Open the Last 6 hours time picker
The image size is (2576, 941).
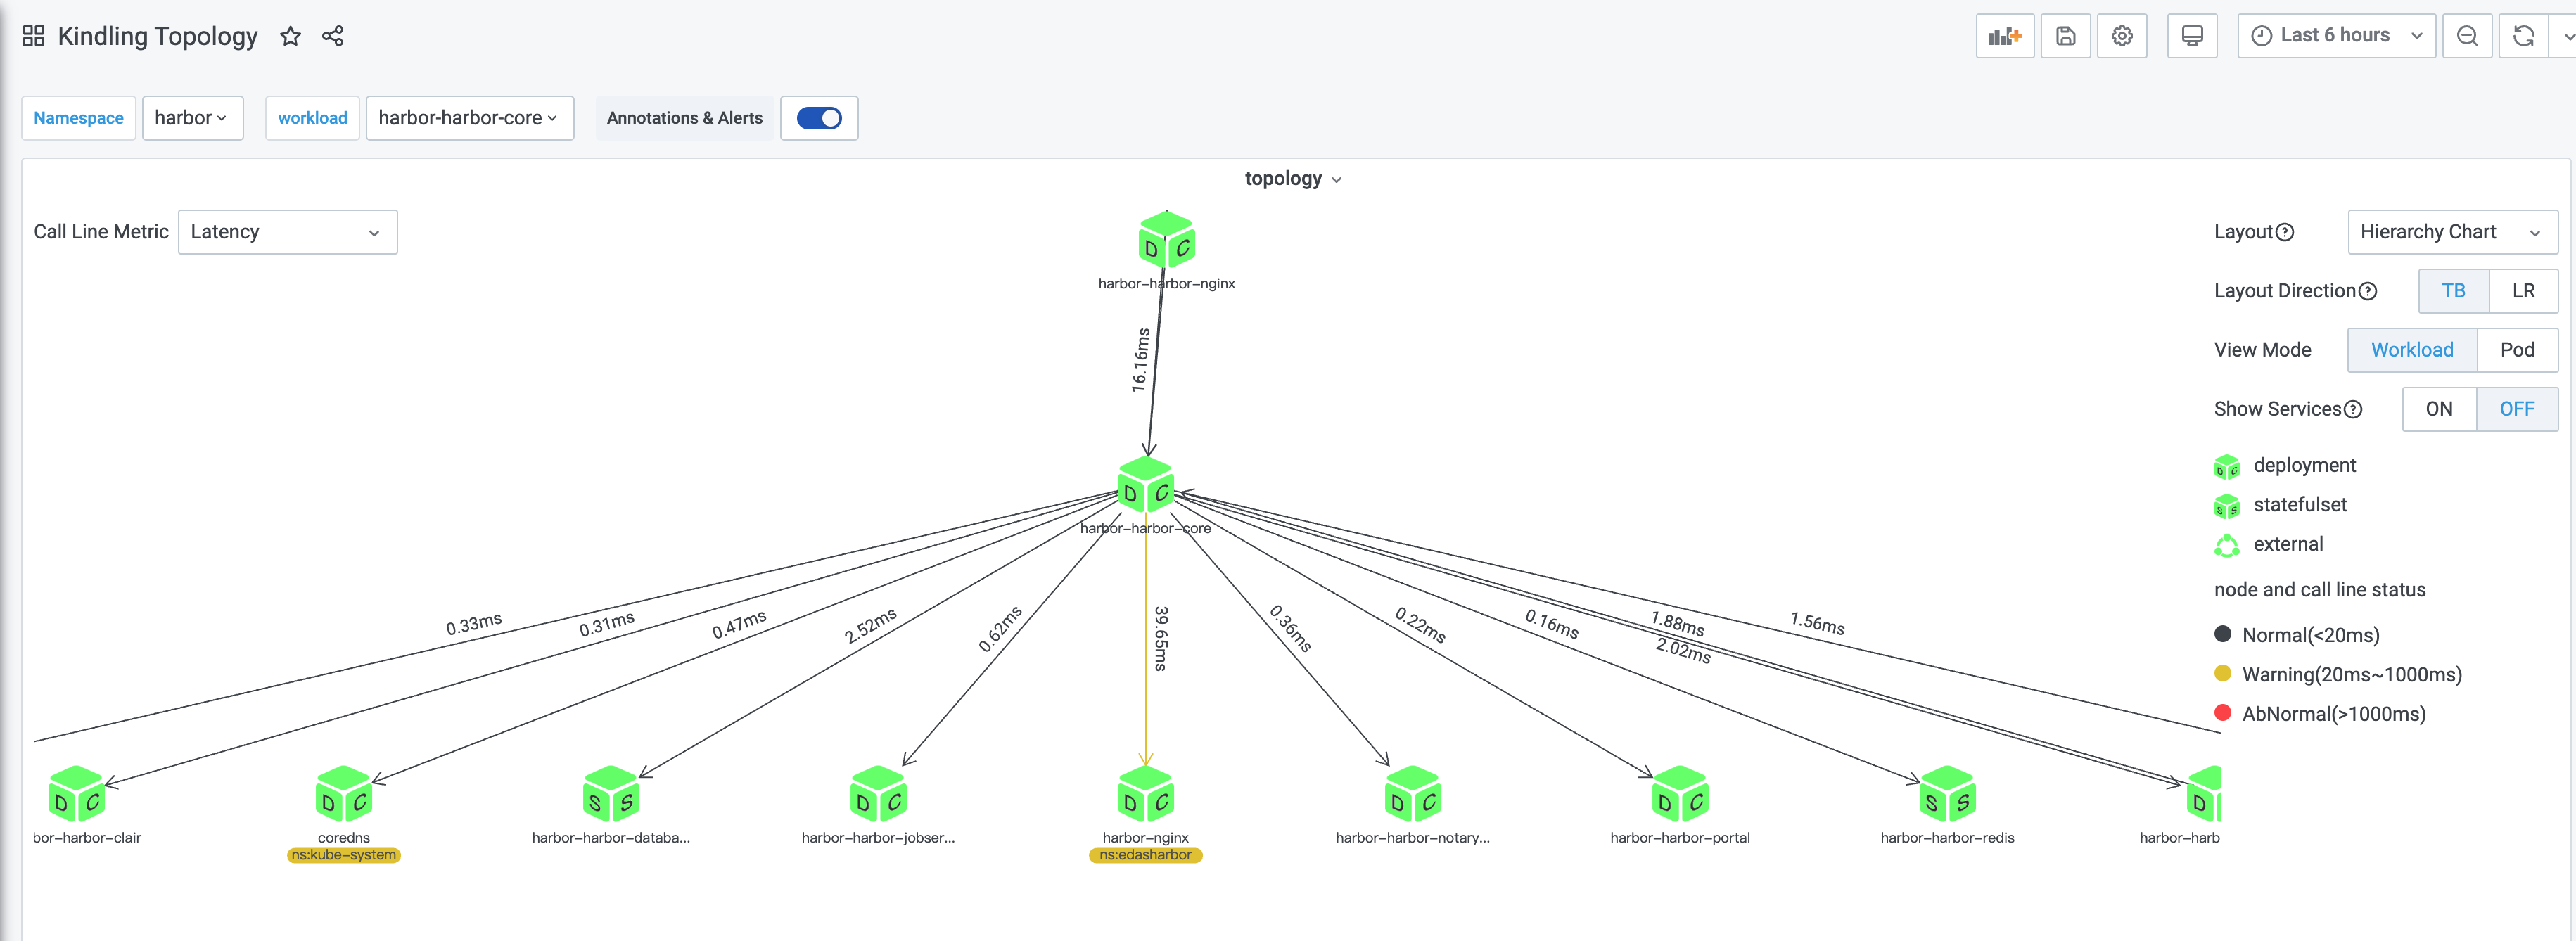click(x=2336, y=36)
